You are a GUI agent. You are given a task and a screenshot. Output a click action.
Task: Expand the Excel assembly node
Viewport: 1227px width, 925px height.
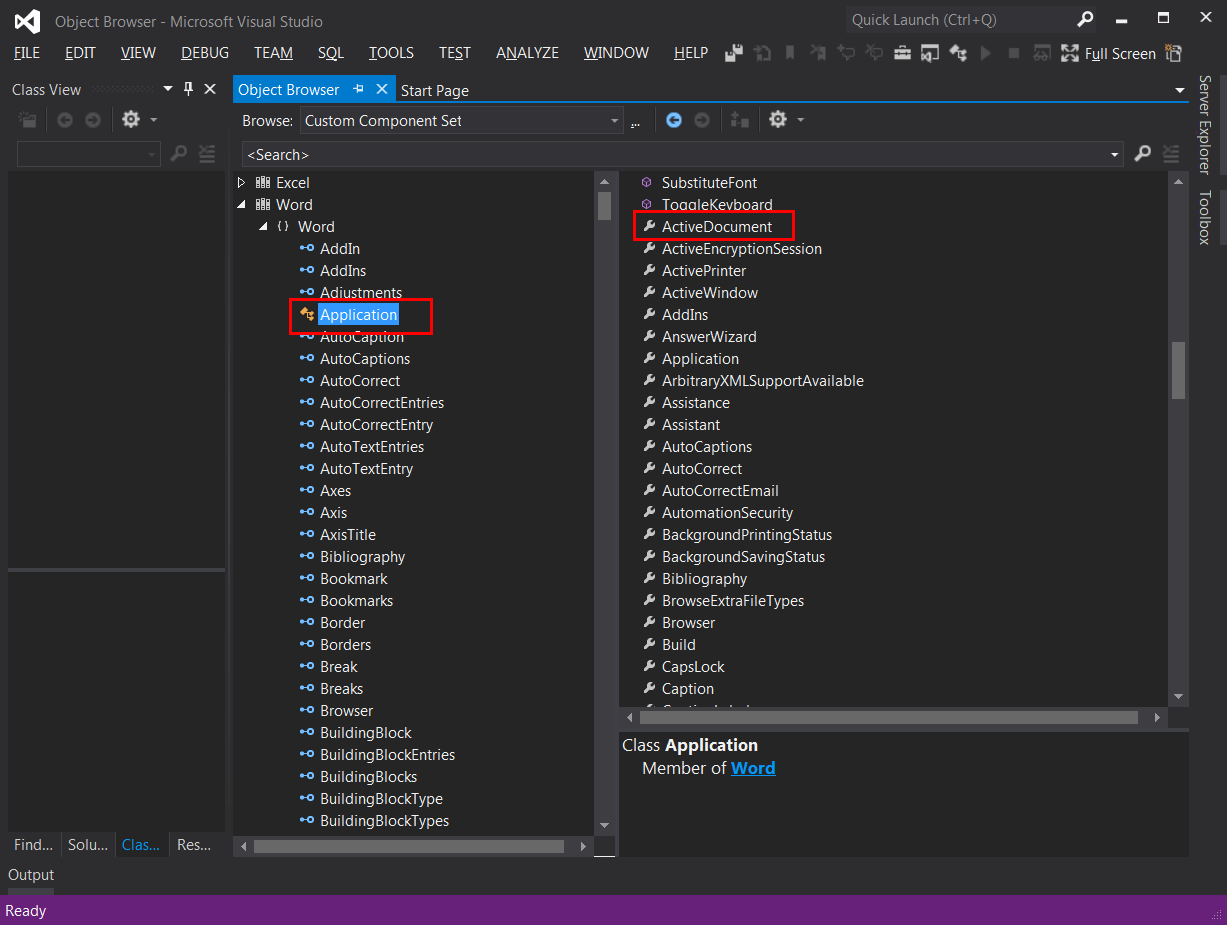click(241, 182)
